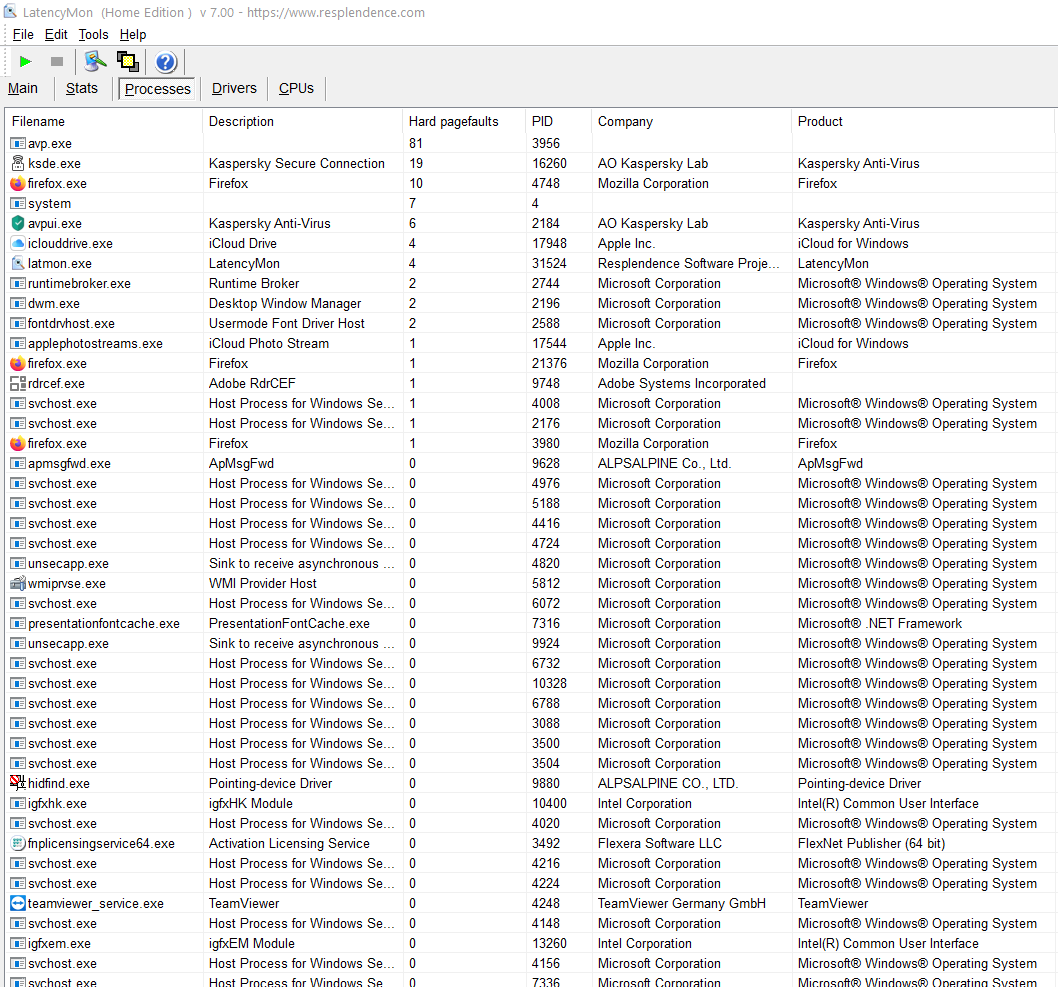The width and height of the screenshot is (1058, 987).
Task: Click the ksde.exe Kaspersky icon
Action: click(x=18, y=163)
